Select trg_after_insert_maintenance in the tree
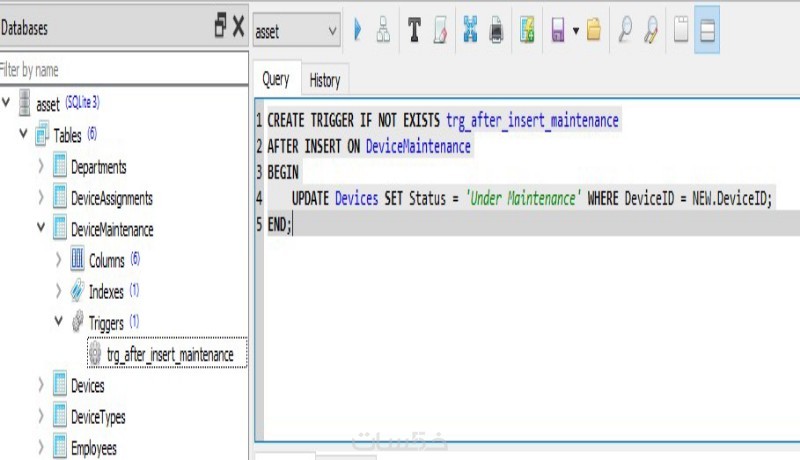Viewport: 800px width, 460px height. pyautogui.click(x=170, y=354)
